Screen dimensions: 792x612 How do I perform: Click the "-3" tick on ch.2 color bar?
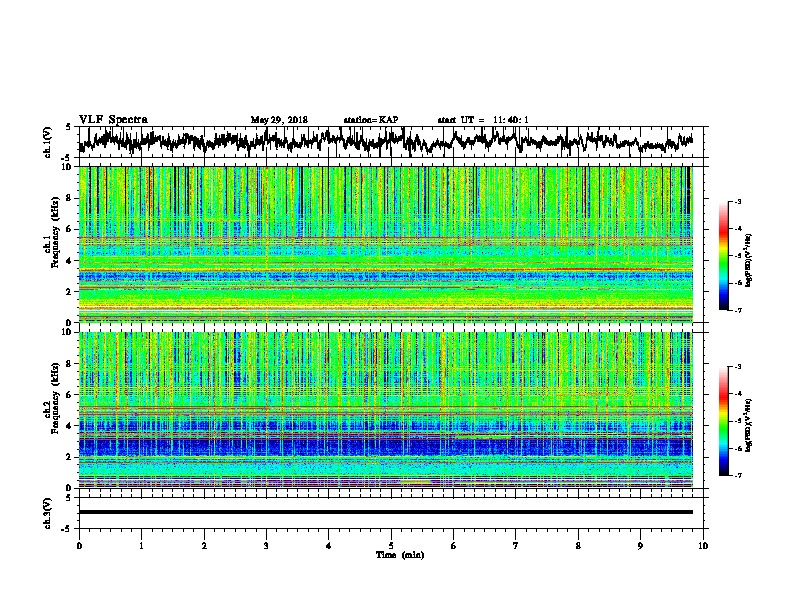click(738, 367)
